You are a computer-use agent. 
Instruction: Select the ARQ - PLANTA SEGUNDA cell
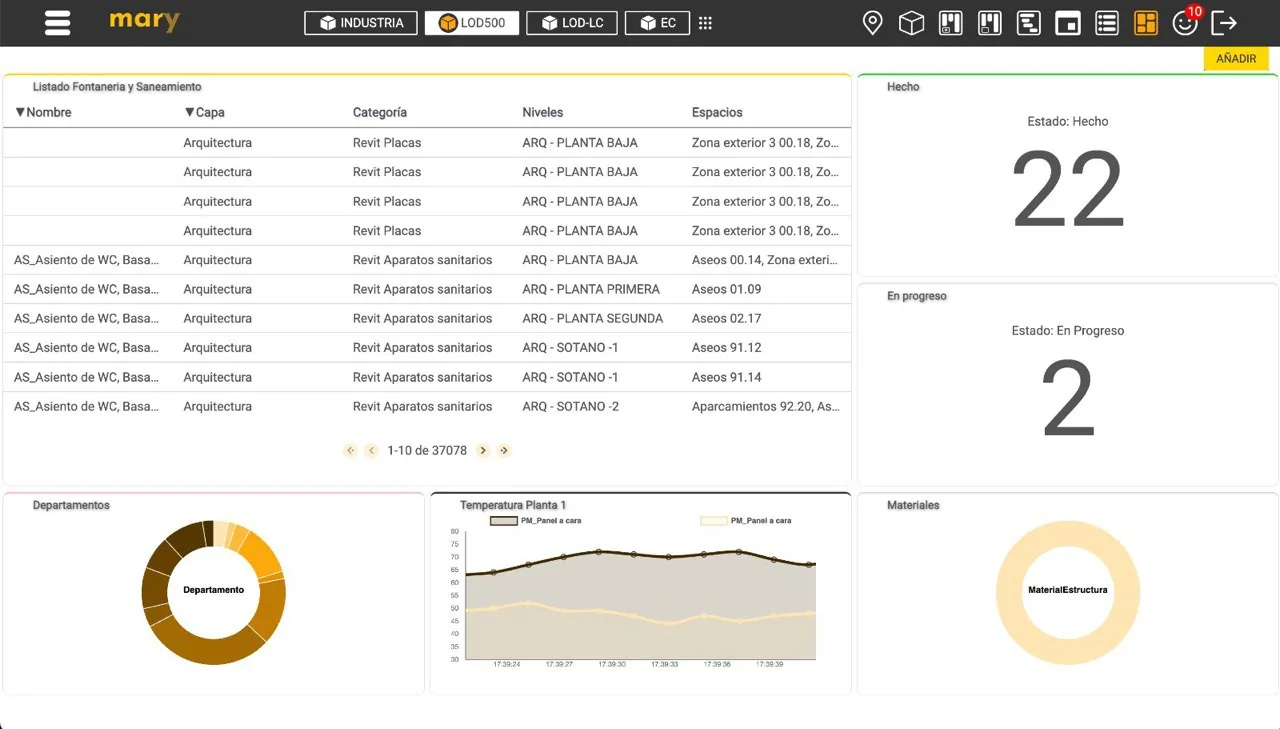593,318
